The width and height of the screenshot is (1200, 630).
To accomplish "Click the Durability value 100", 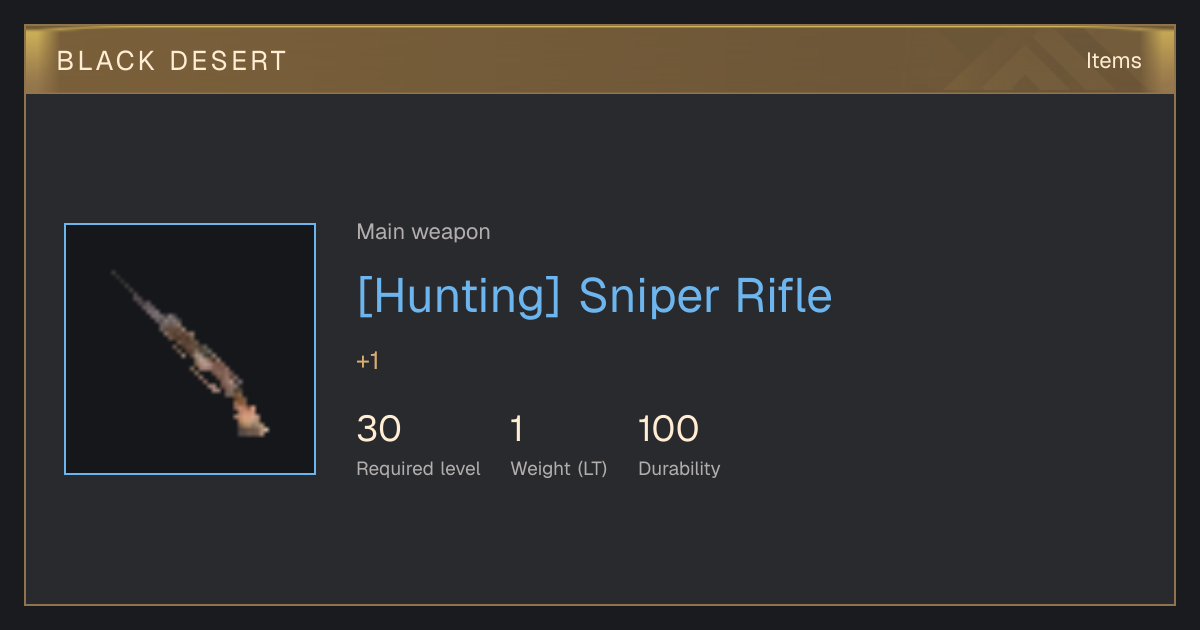I will point(668,429).
